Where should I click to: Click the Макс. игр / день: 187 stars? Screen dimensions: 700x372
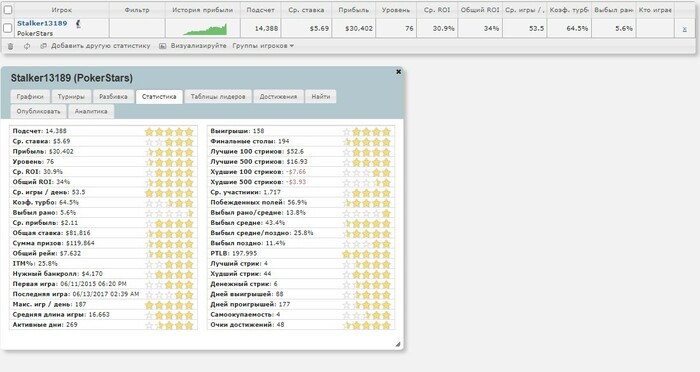pyautogui.click(x=169, y=305)
